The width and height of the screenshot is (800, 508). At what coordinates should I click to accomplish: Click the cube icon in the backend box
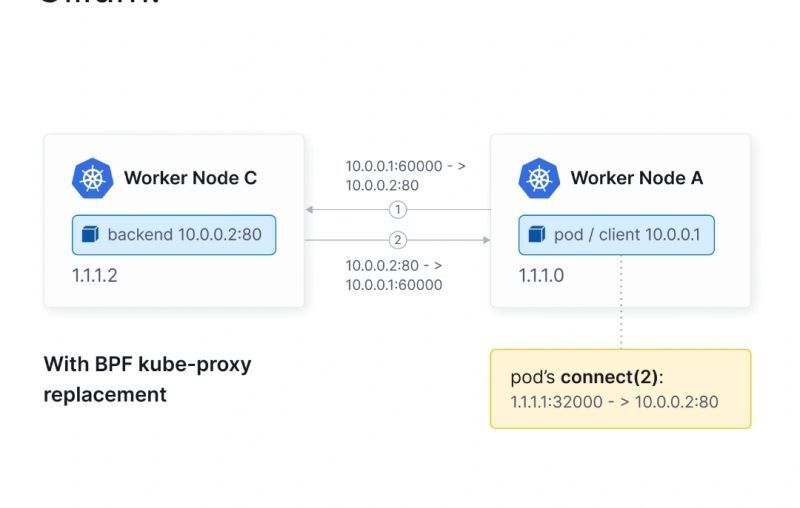pos(90,235)
